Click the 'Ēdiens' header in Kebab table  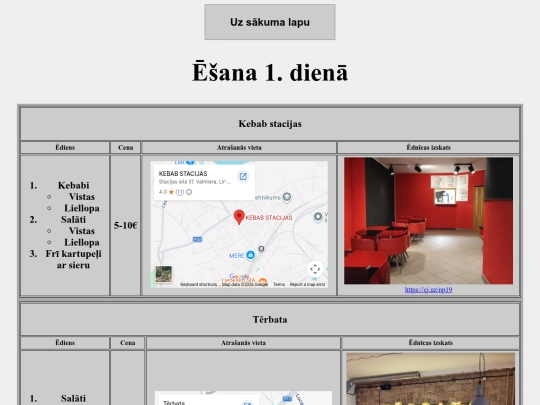65,147
